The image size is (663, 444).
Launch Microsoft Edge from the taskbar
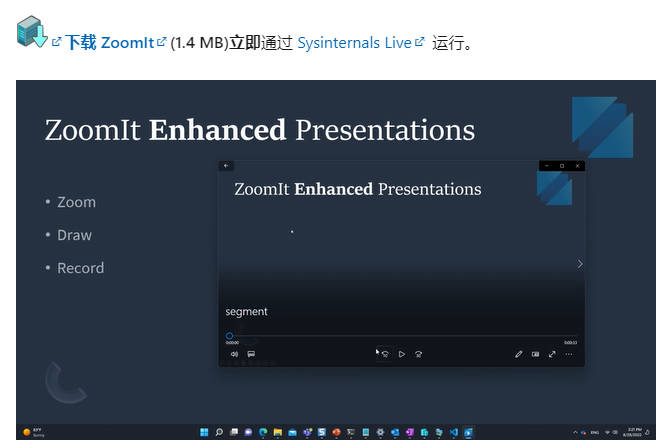263,432
